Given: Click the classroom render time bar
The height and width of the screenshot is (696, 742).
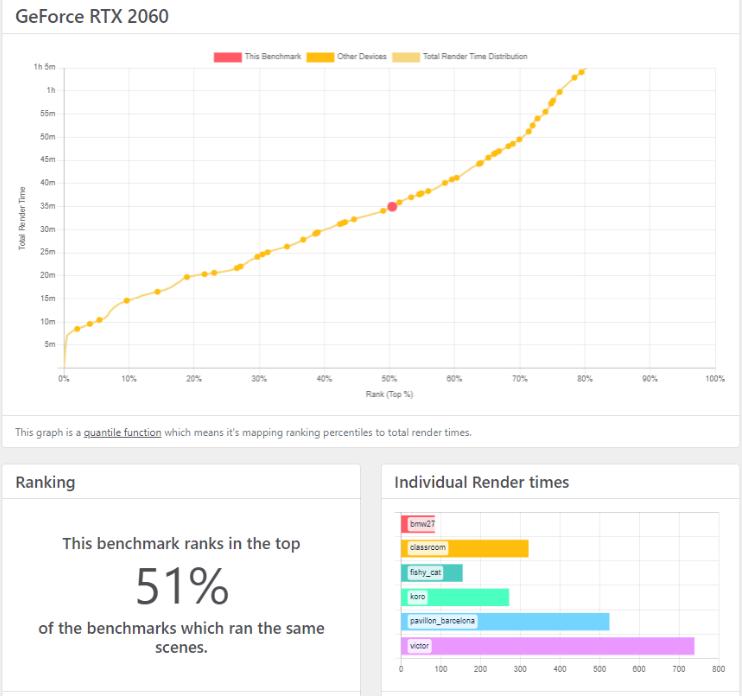Looking at the screenshot, I should point(465,548).
